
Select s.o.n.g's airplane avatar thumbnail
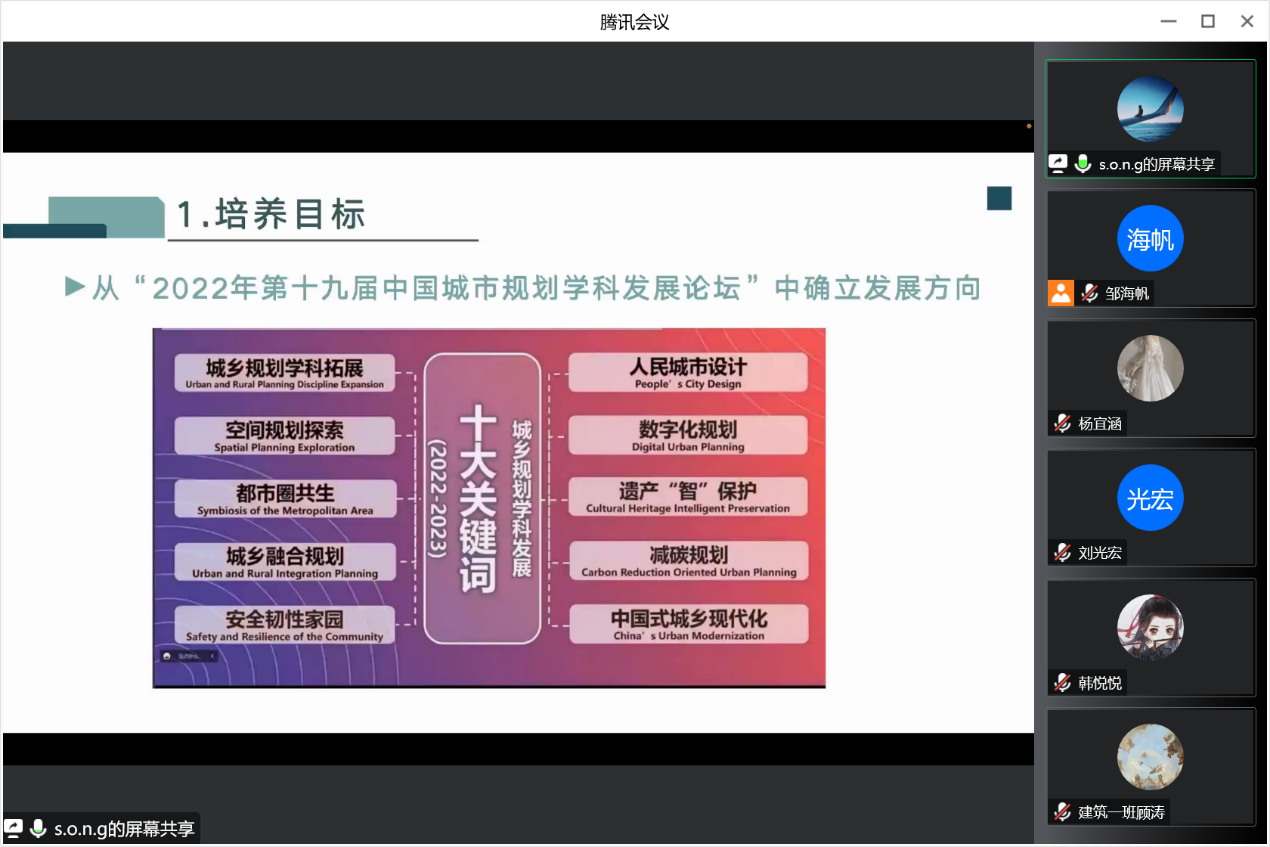pos(1150,109)
